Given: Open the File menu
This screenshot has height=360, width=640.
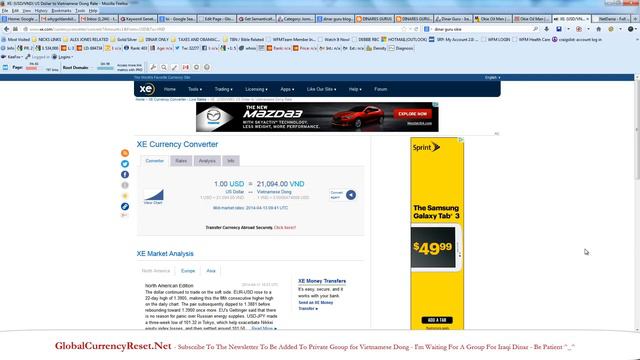Looking at the screenshot, I should (5, 11).
